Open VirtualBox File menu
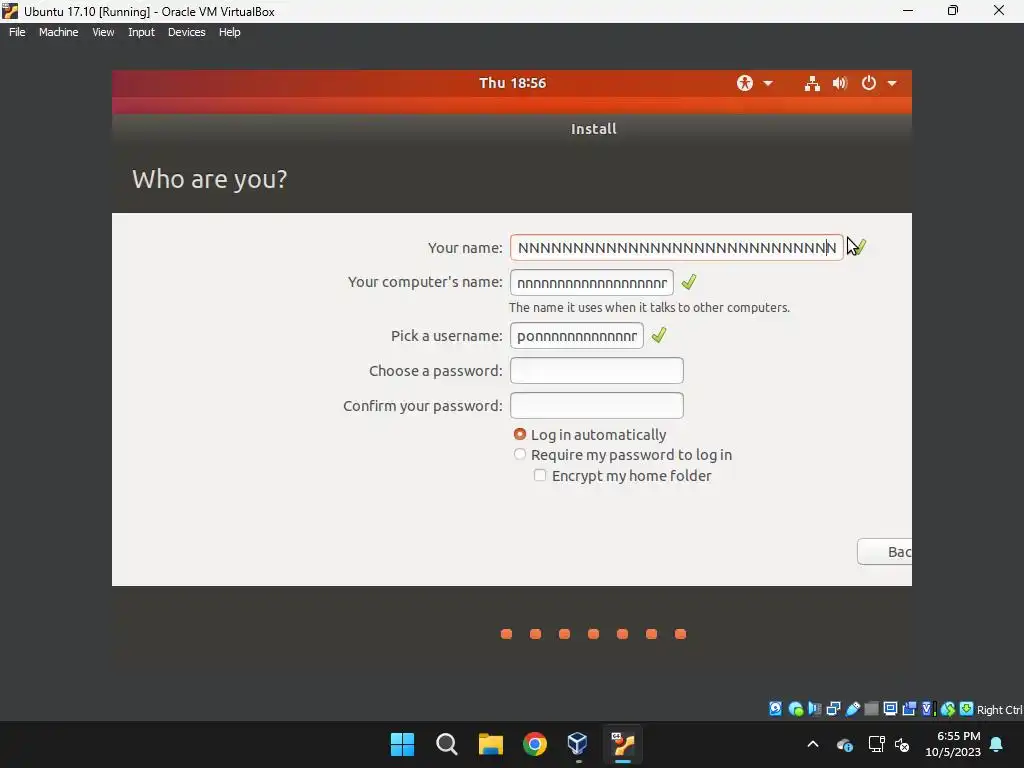Viewport: 1024px width, 768px height. pos(17,32)
